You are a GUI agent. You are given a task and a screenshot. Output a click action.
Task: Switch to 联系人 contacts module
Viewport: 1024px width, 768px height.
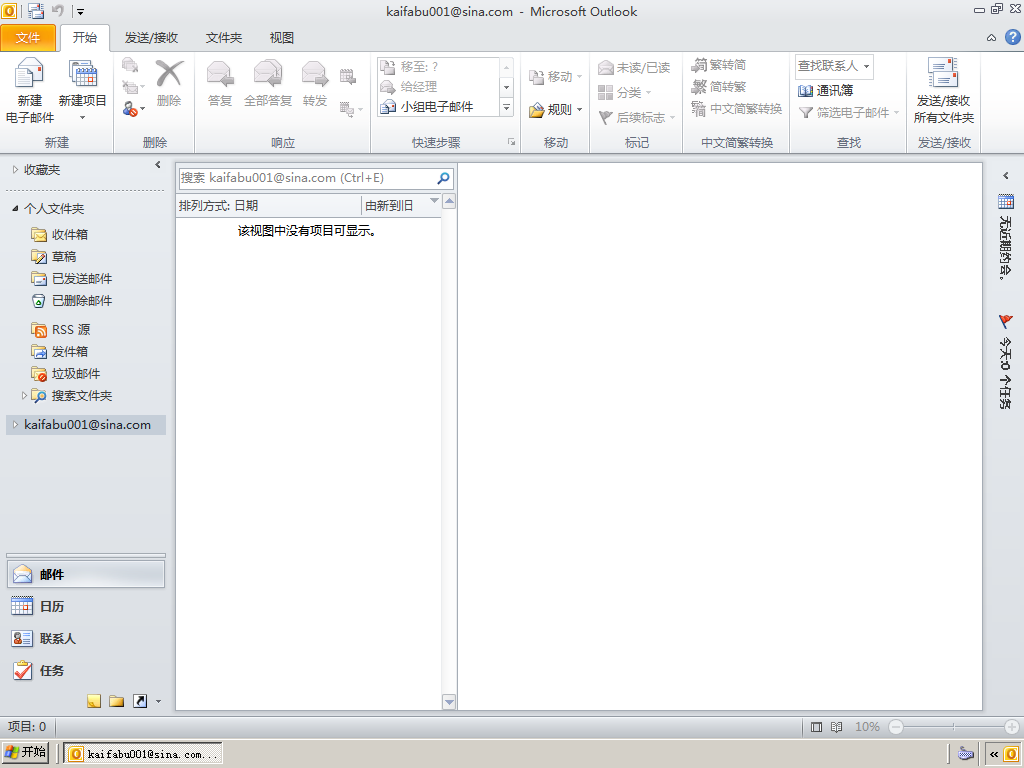[x=86, y=639]
